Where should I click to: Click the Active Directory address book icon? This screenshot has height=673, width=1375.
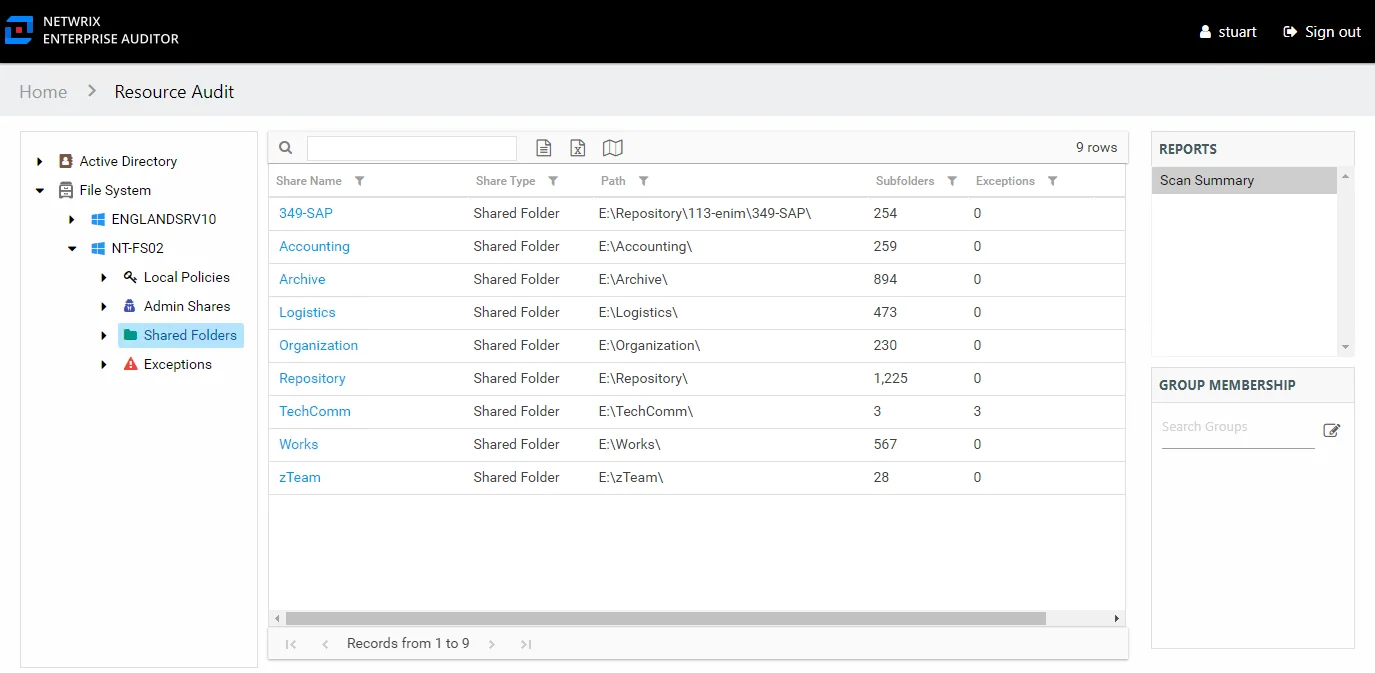66,161
